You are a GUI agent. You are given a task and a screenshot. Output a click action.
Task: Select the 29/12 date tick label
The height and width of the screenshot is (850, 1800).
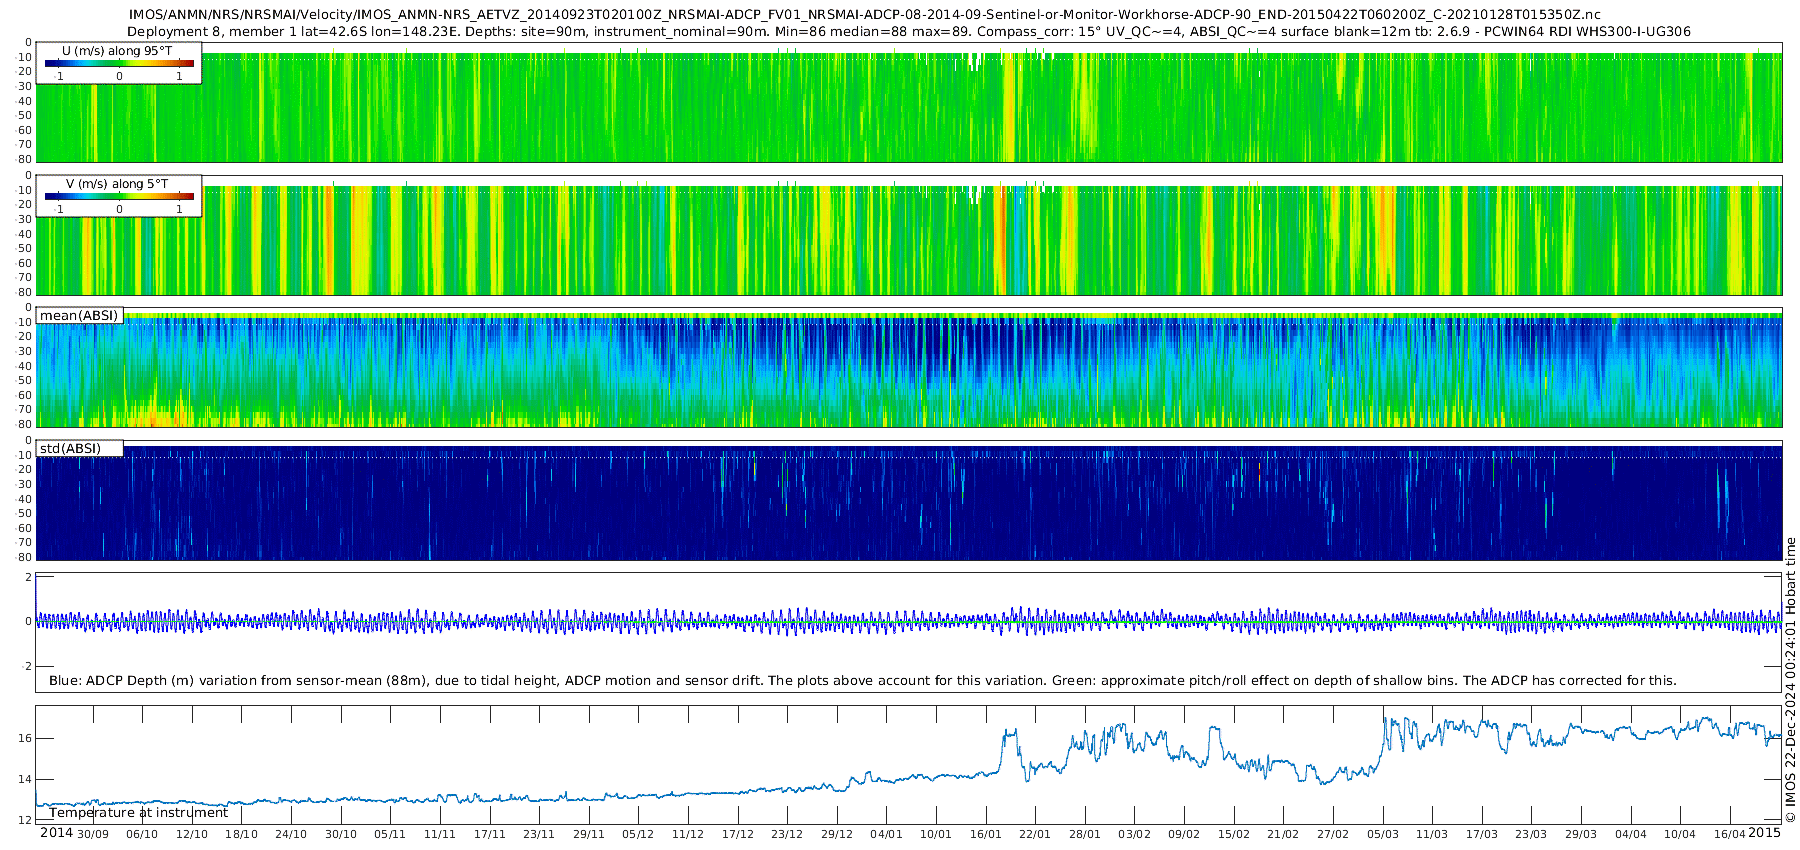pyautogui.click(x=837, y=834)
